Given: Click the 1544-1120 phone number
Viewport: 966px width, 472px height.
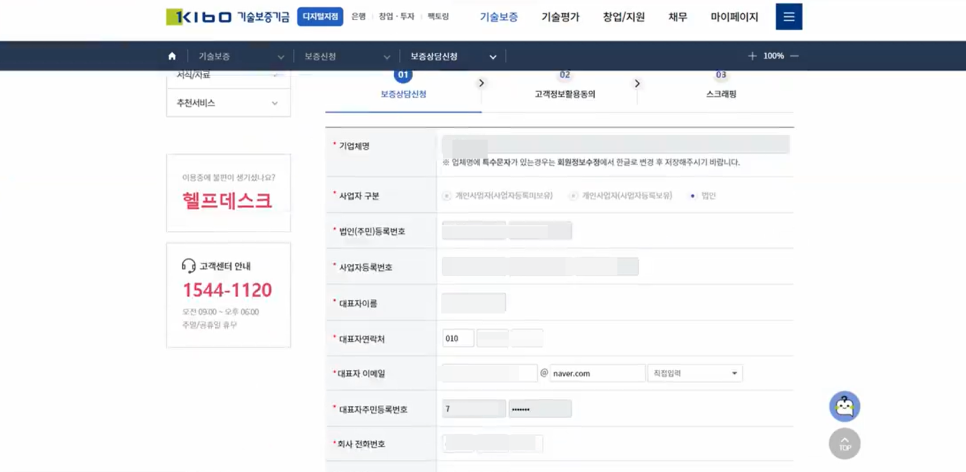Looking at the screenshot, I should pyautogui.click(x=227, y=290).
